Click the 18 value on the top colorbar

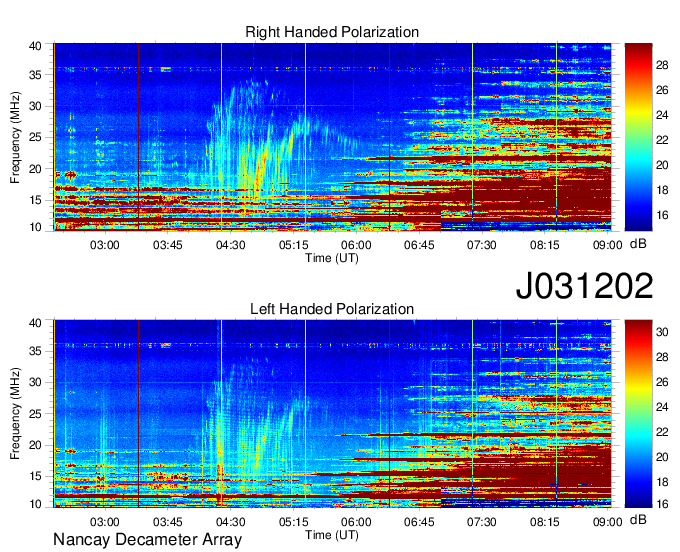[x=662, y=190]
